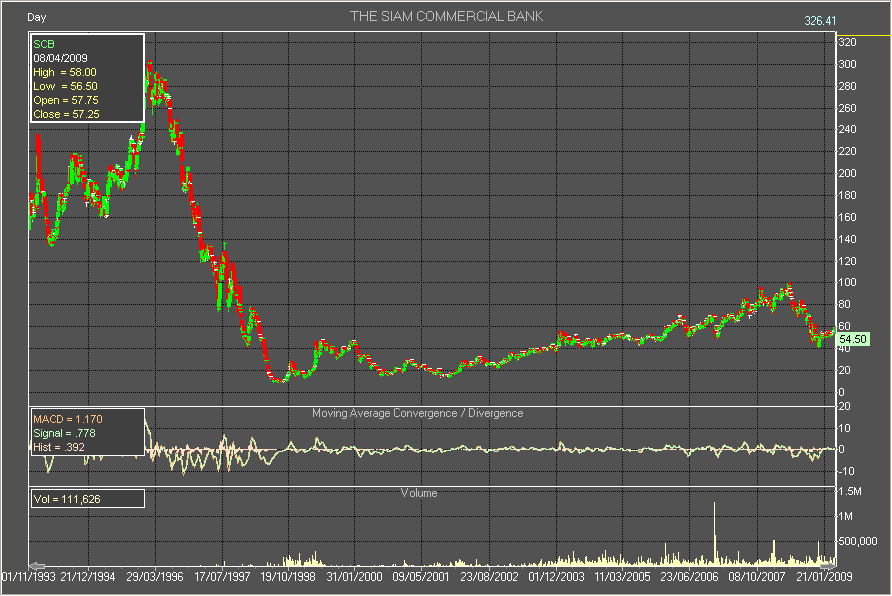Click the left scroll arrow on the time axis

coord(37,566)
